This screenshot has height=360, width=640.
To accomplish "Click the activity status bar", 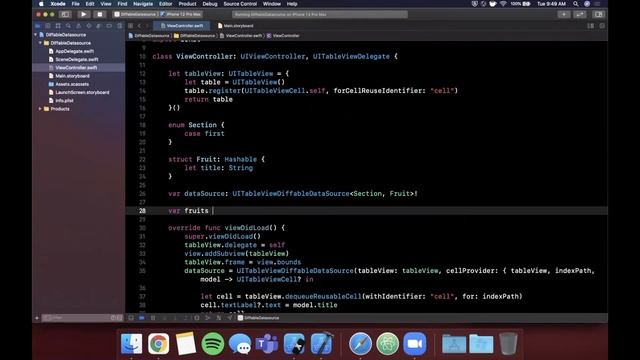I will coord(320,14).
